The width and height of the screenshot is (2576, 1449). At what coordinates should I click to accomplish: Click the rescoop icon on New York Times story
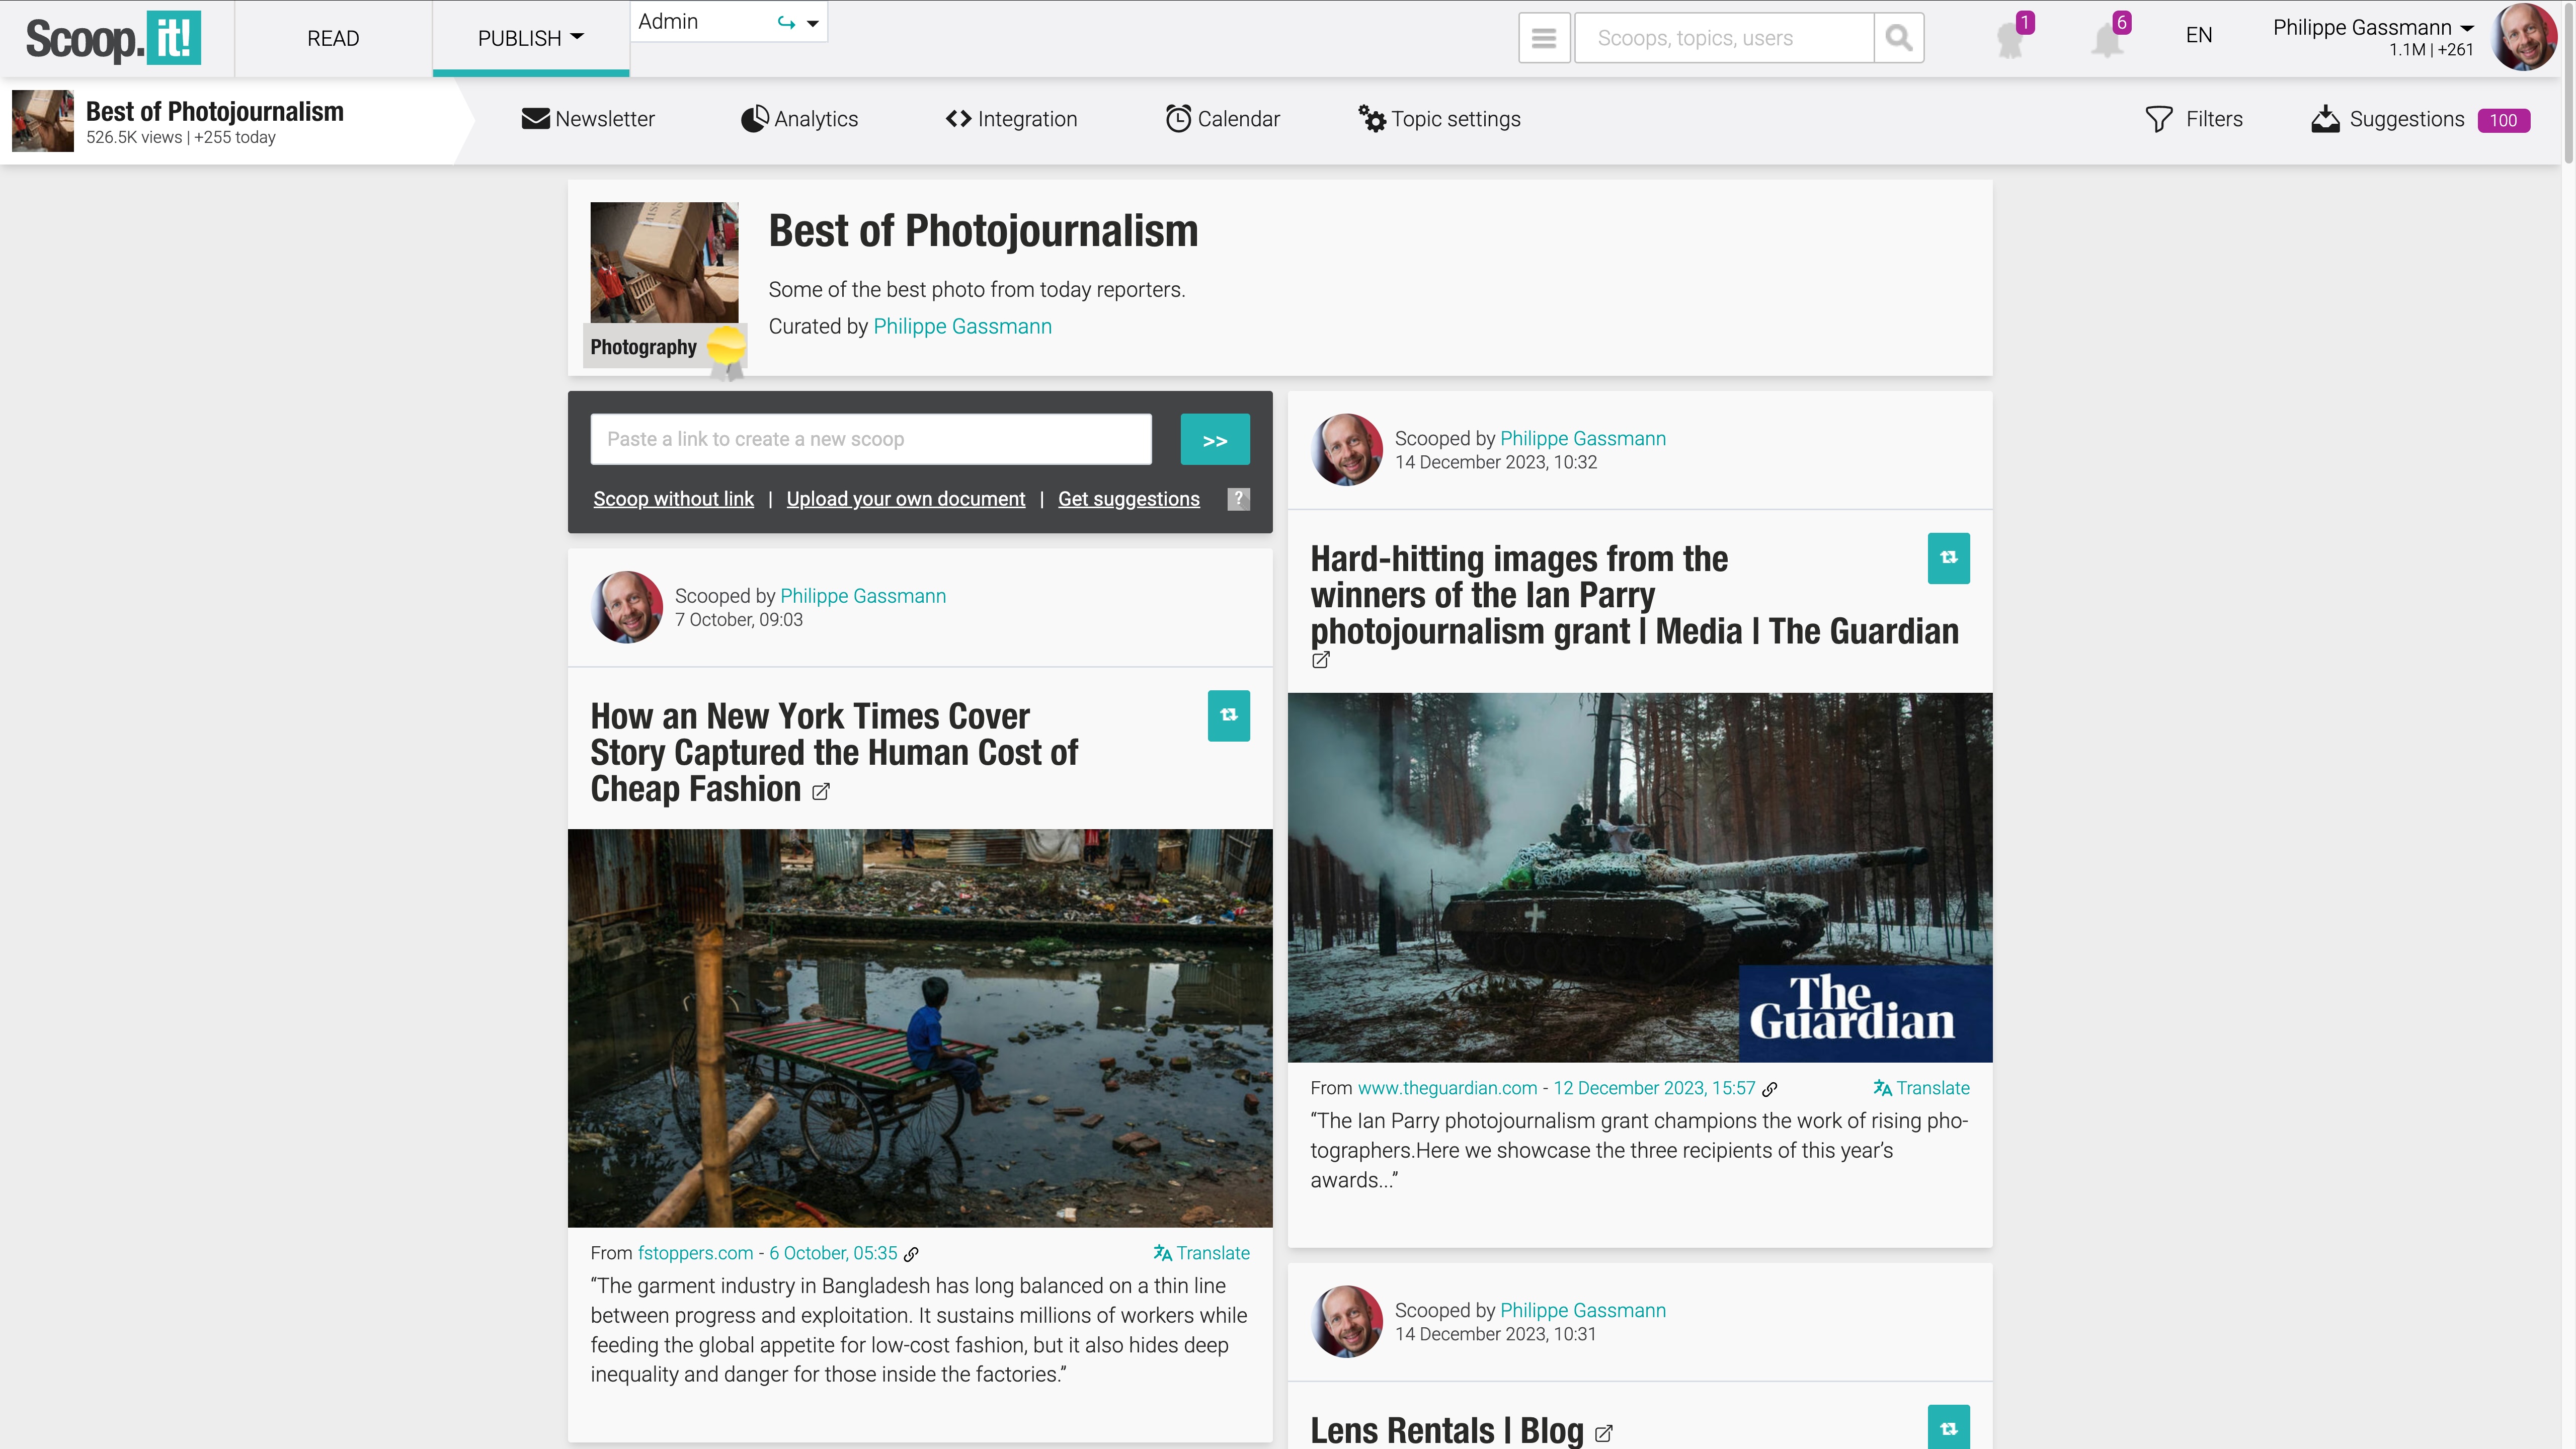click(1228, 715)
